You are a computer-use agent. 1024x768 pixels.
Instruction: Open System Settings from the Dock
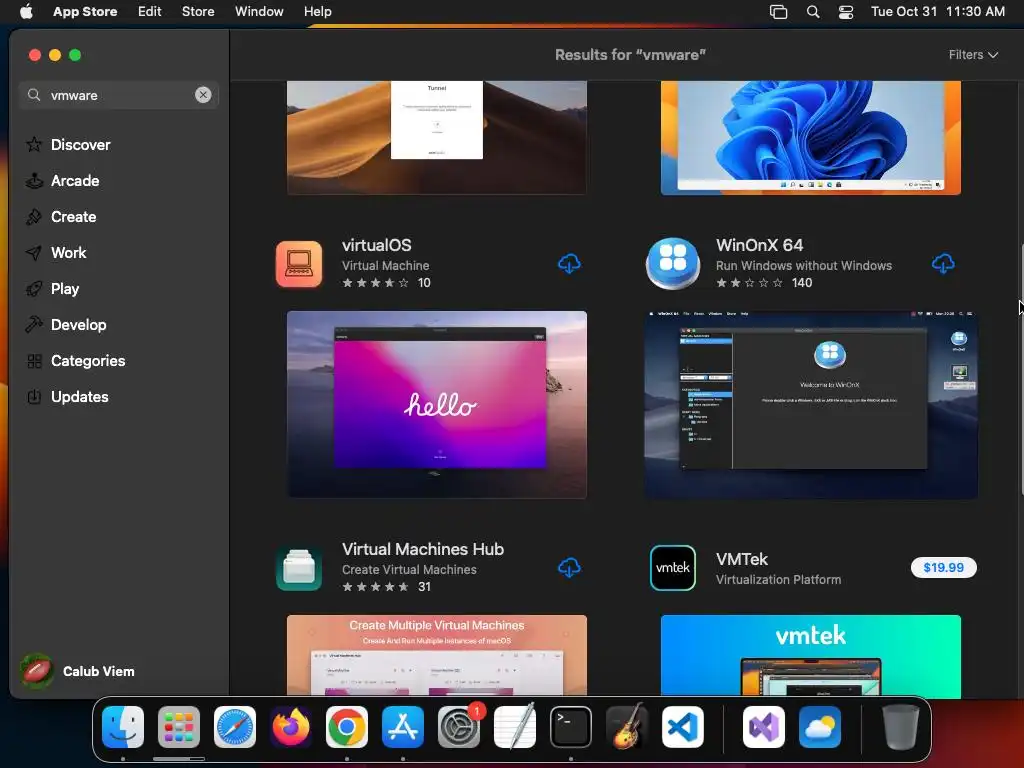coord(459,727)
